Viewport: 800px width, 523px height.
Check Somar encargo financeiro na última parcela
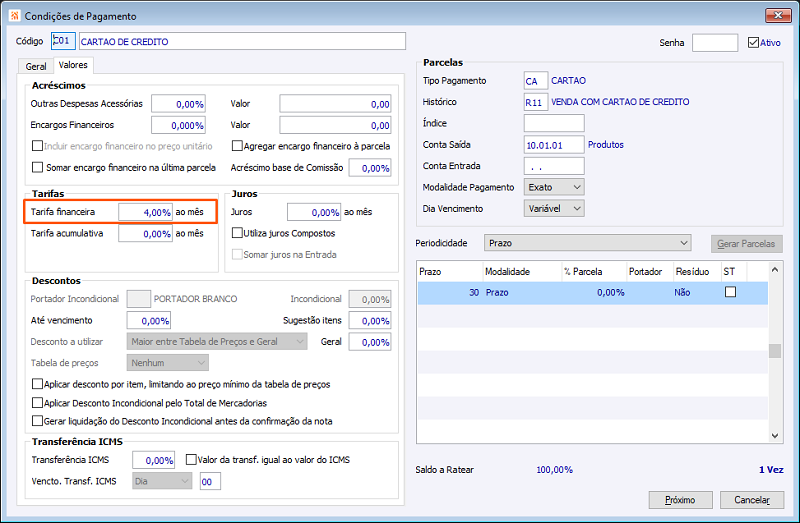[39, 168]
